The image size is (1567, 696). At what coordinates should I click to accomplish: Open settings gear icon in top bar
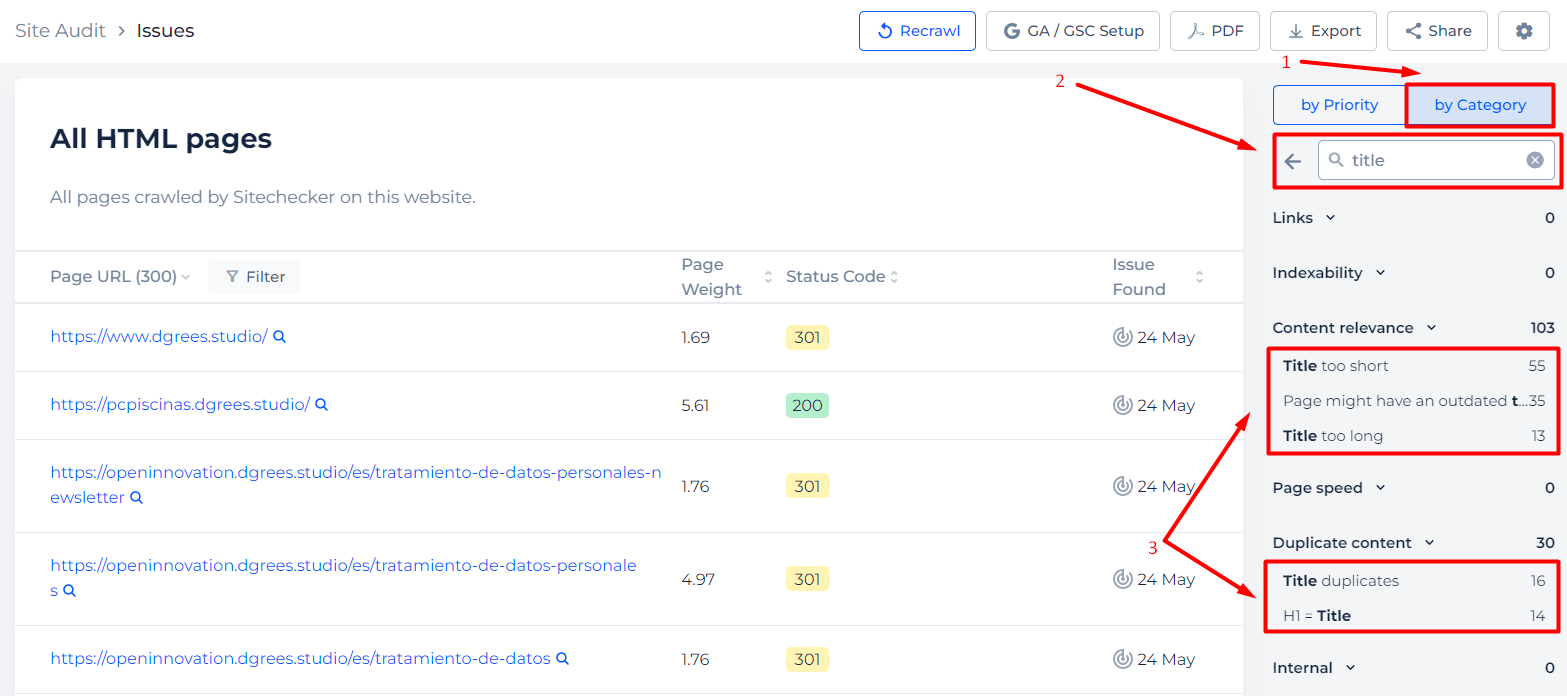[1524, 31]
